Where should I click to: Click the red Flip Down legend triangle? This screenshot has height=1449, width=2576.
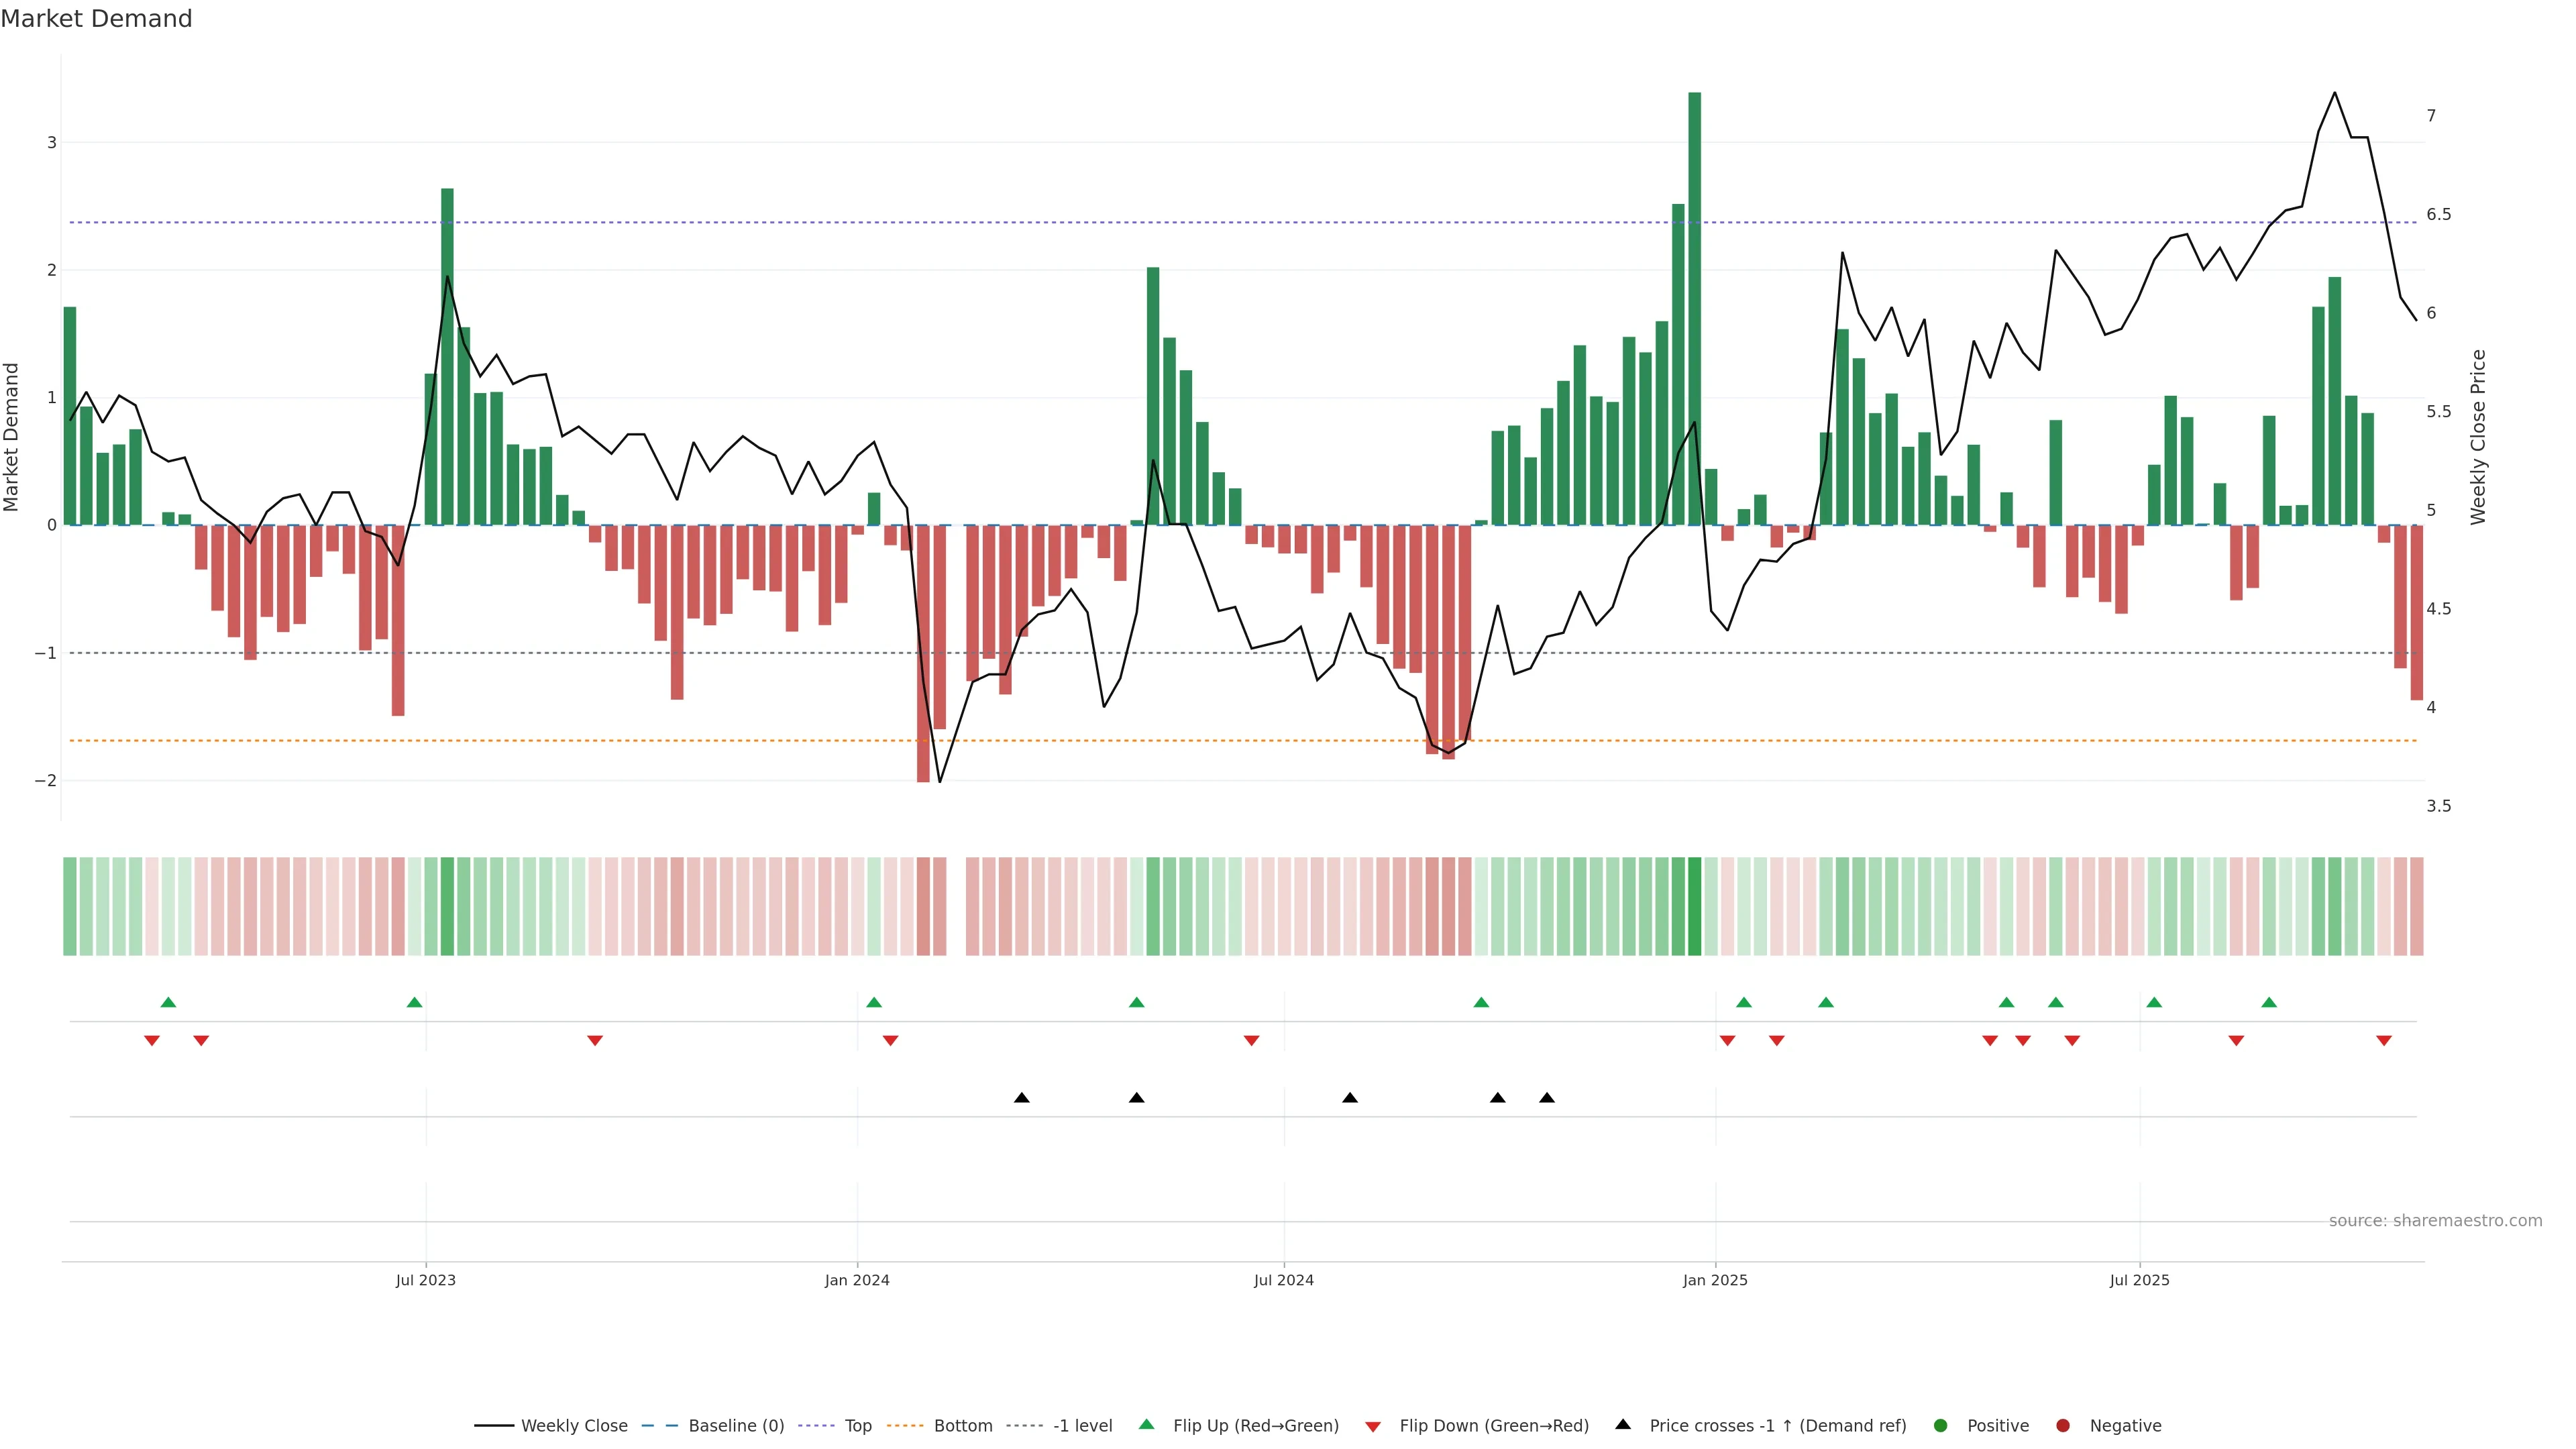coord(1373,1427)
